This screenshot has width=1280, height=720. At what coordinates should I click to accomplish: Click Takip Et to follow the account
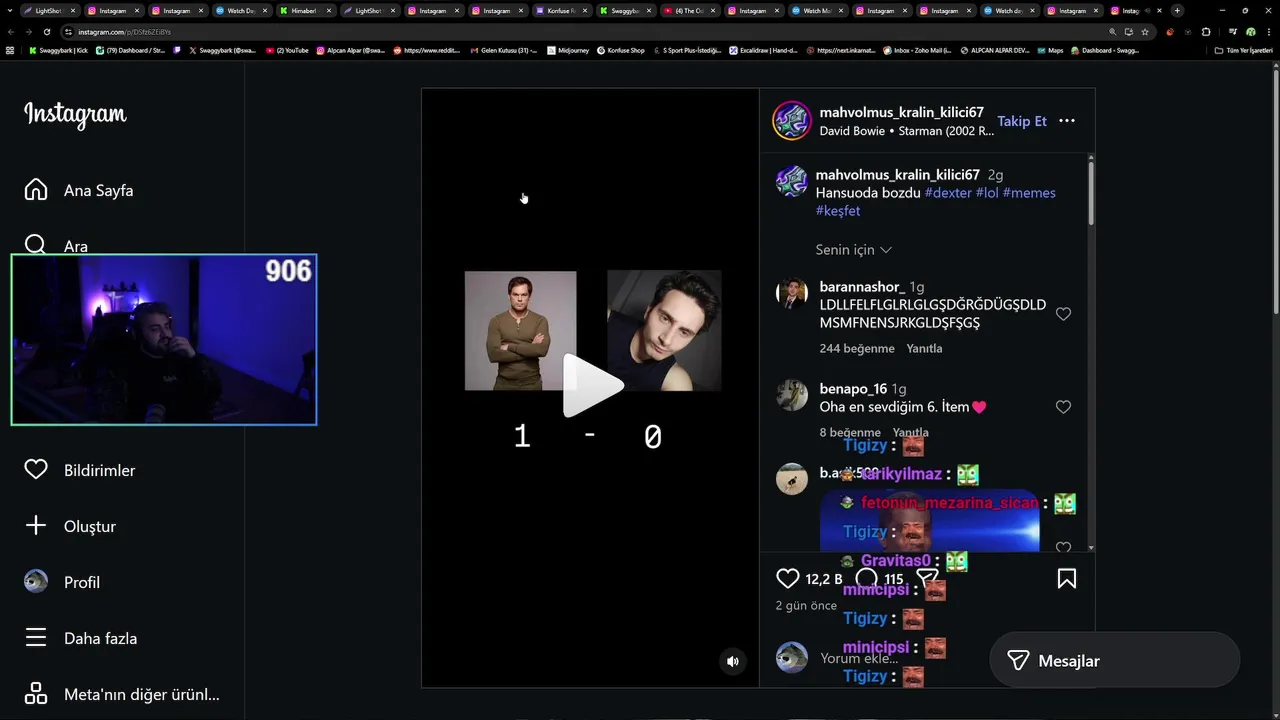pos(1022,121)
